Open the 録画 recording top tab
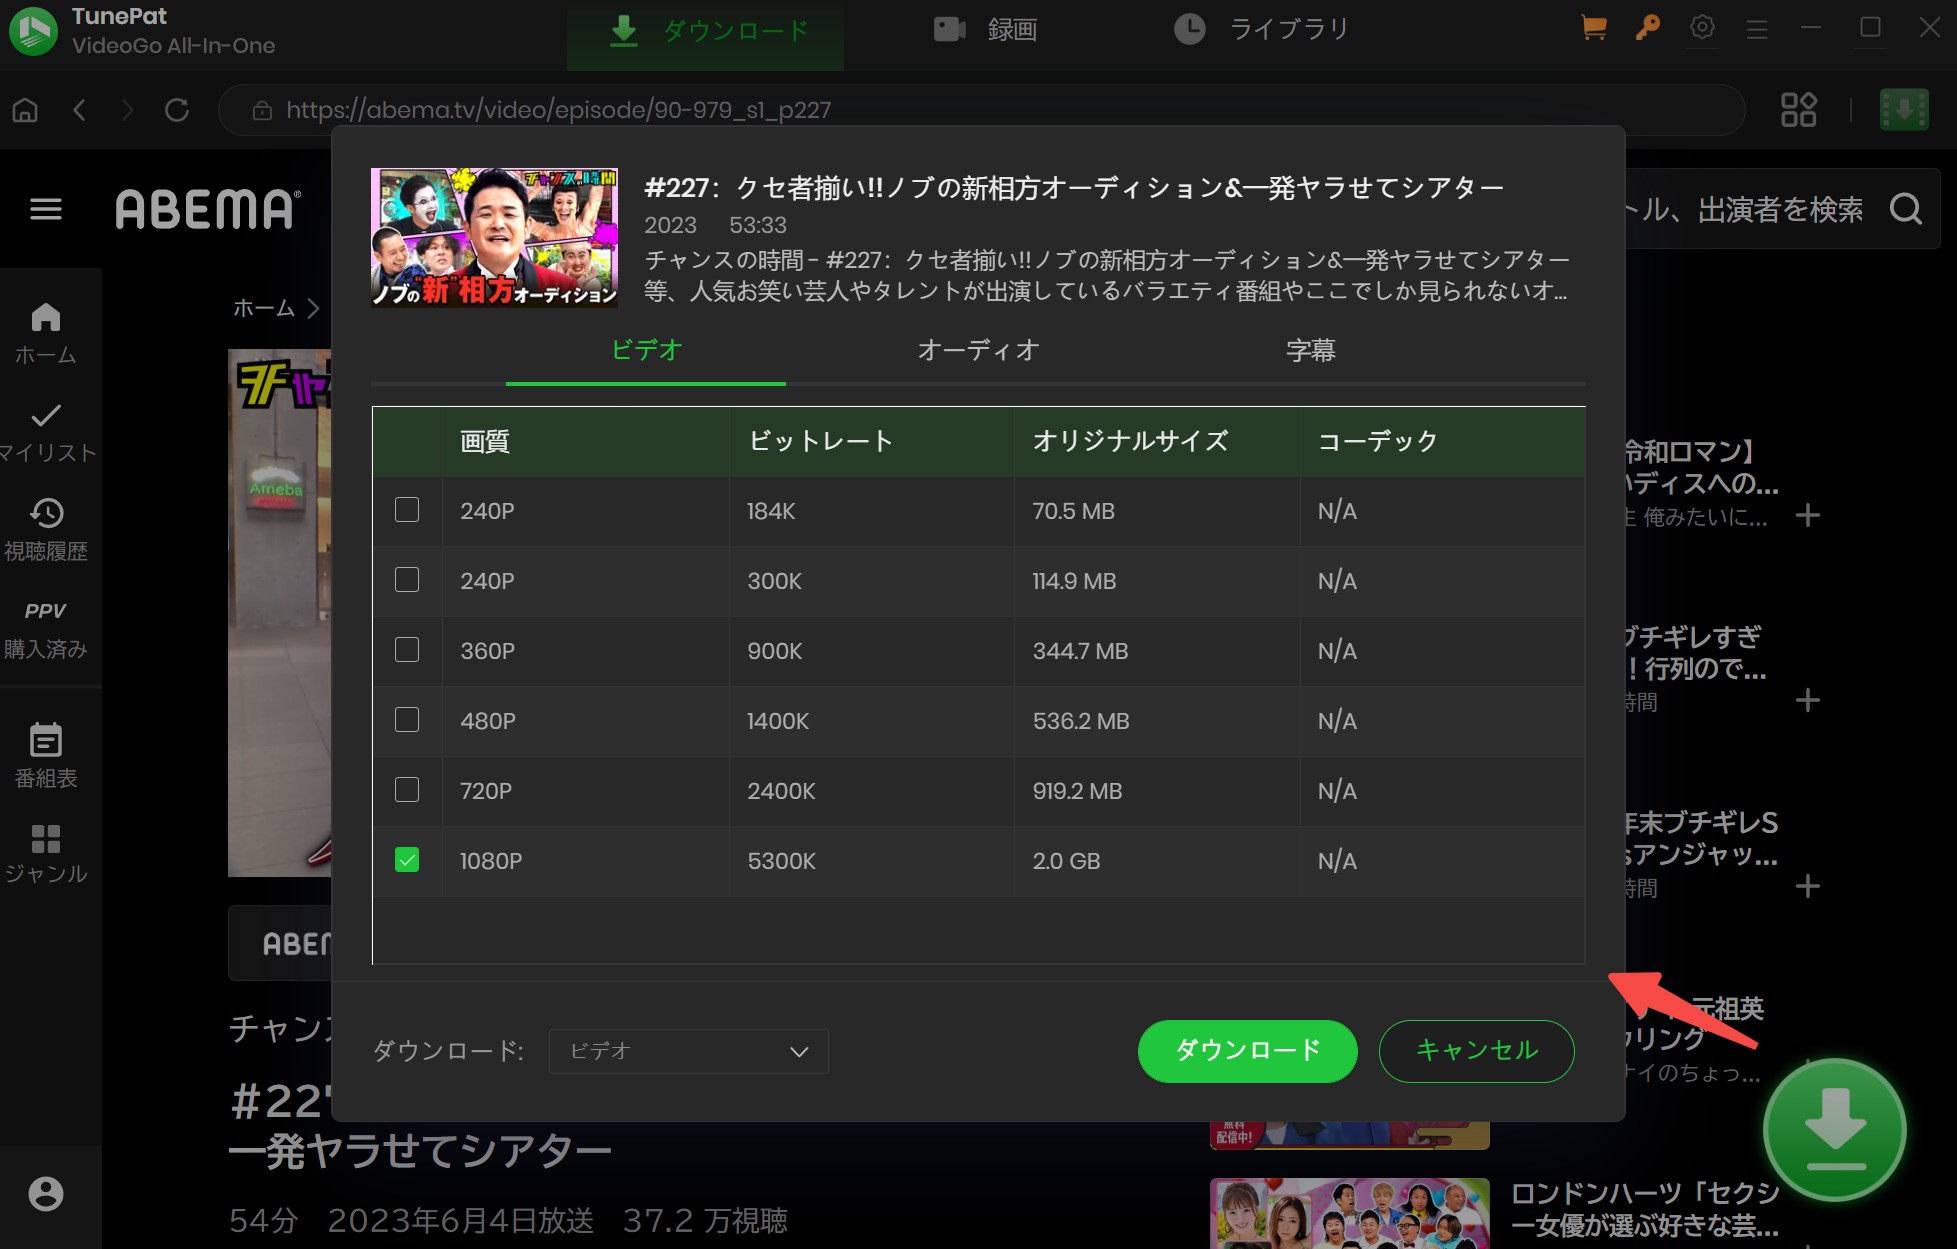 pyautogui.click(x=986, y=30)
